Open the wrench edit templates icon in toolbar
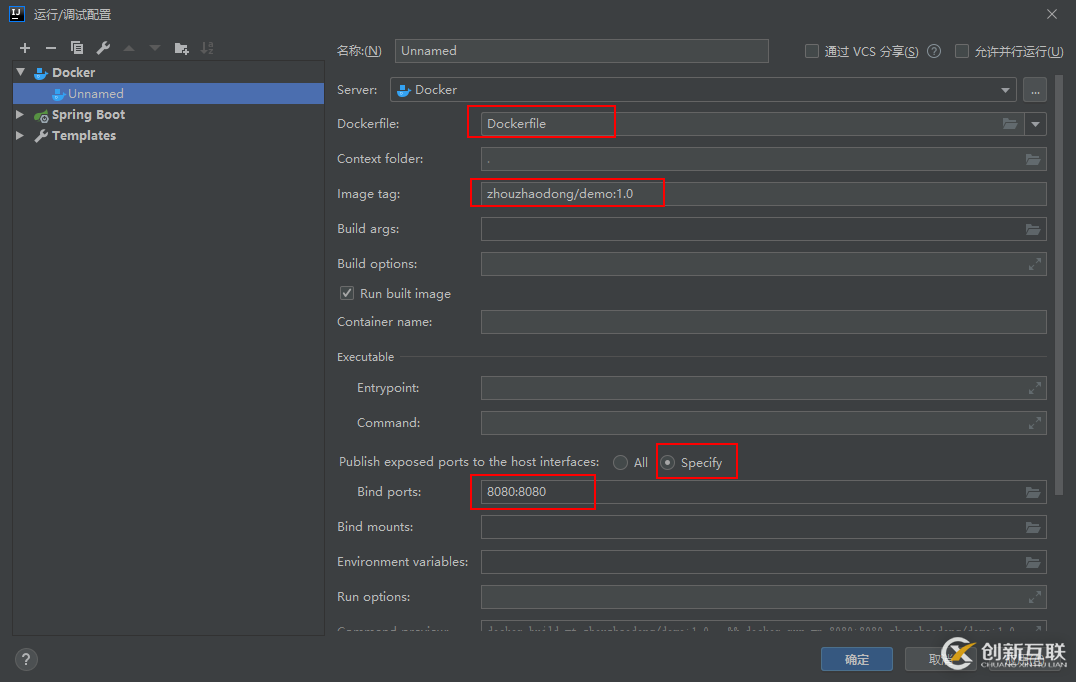1076x682 pixels. (x=103, y=48)
